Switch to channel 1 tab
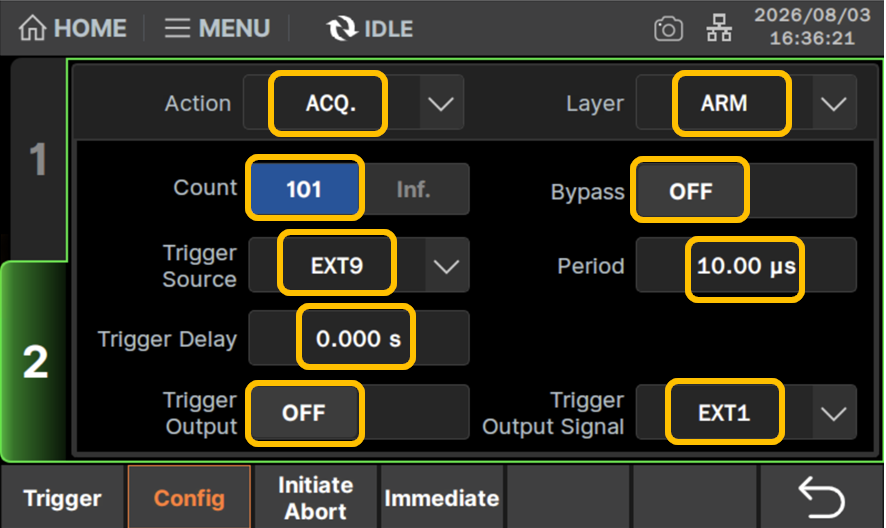 (37, 159)
